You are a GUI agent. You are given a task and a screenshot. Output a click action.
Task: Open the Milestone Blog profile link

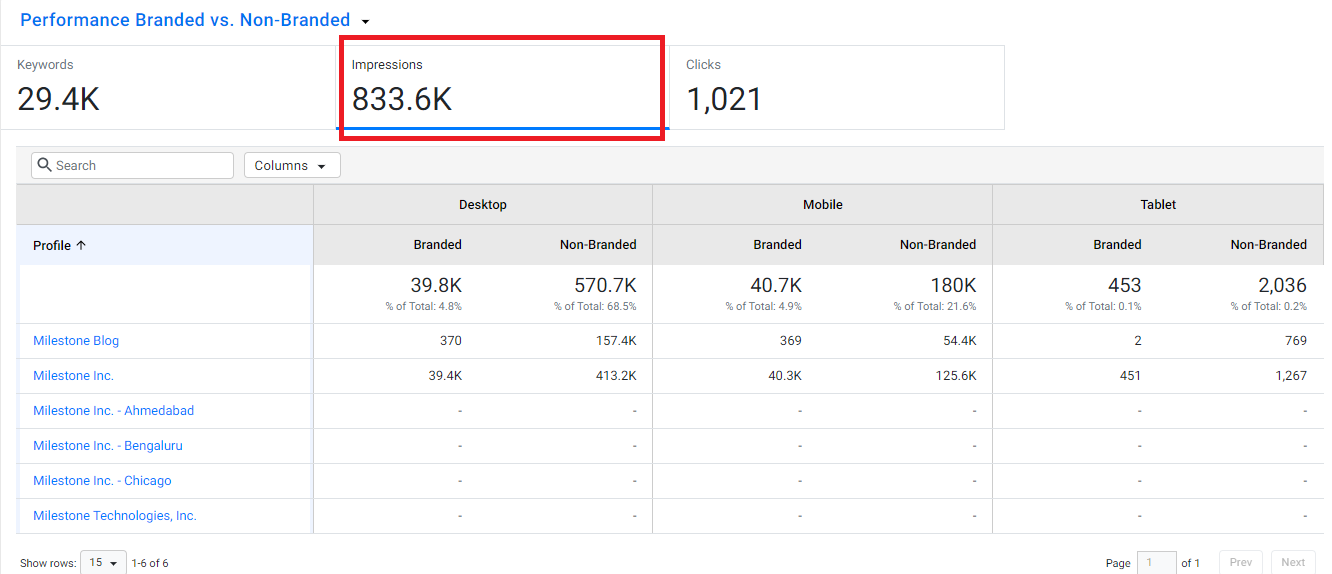76,341
